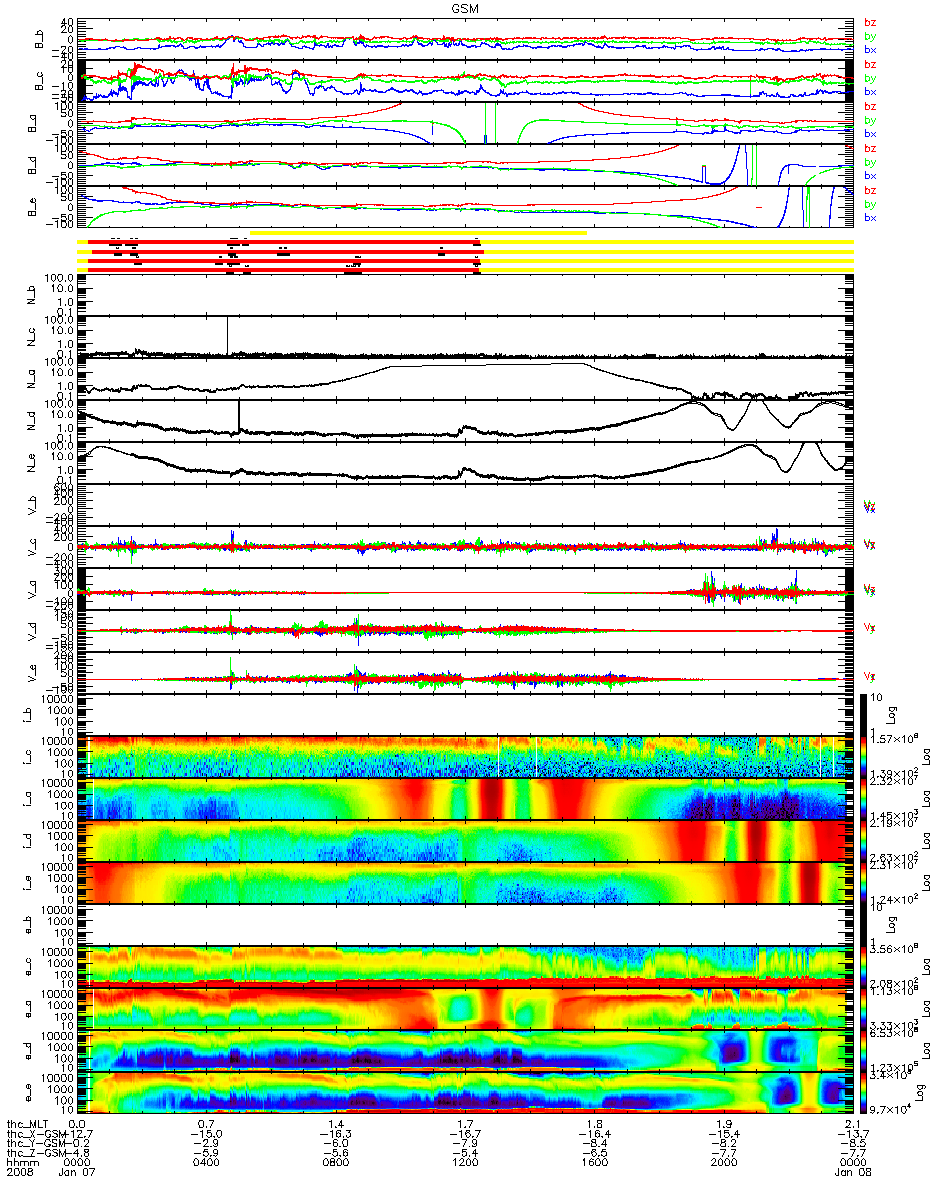The height and width of the screenshot is (1200, 930).
Task: Select the thc_MLT row label
Action: pyautogui.click(x=27, y=1124)
